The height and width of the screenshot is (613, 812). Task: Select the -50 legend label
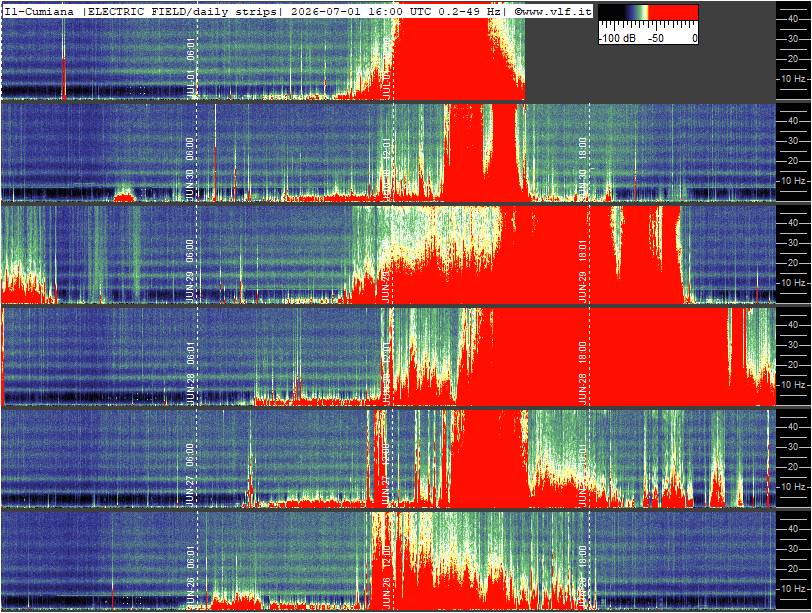[x=656, y=38]
